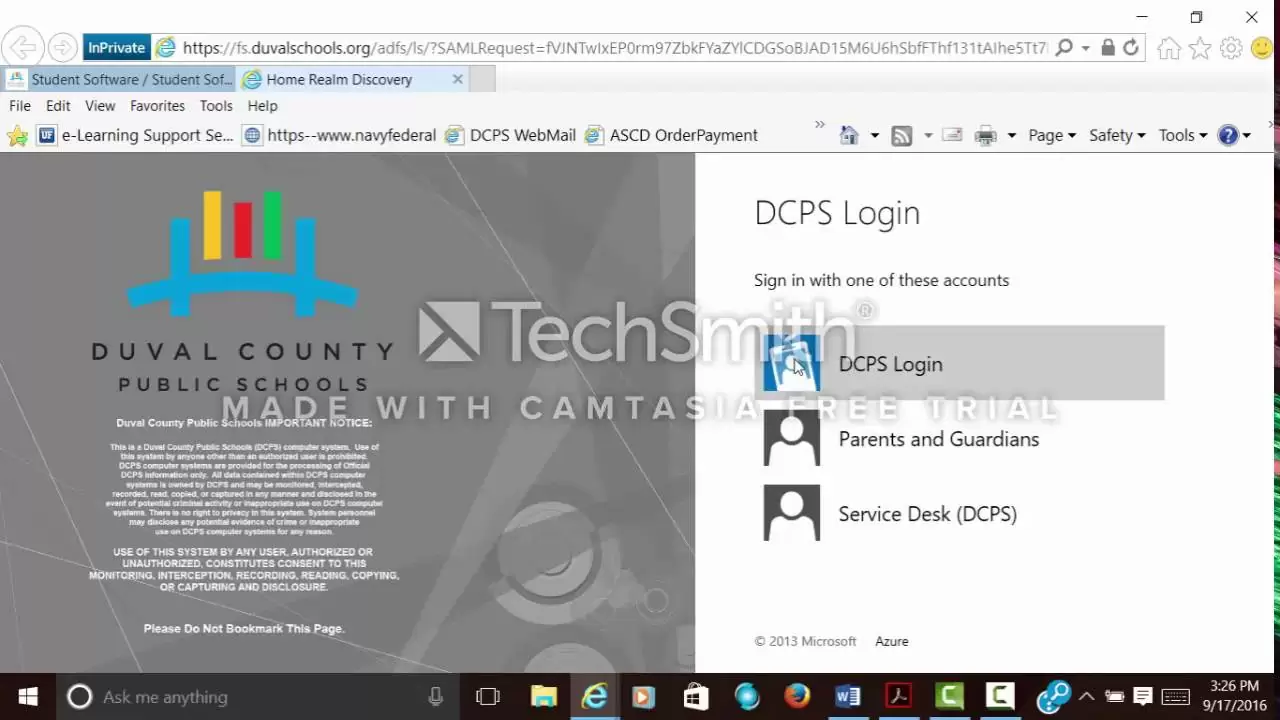
Task: Open the Page dropdown in command bar
Action: coord(1052,136)
